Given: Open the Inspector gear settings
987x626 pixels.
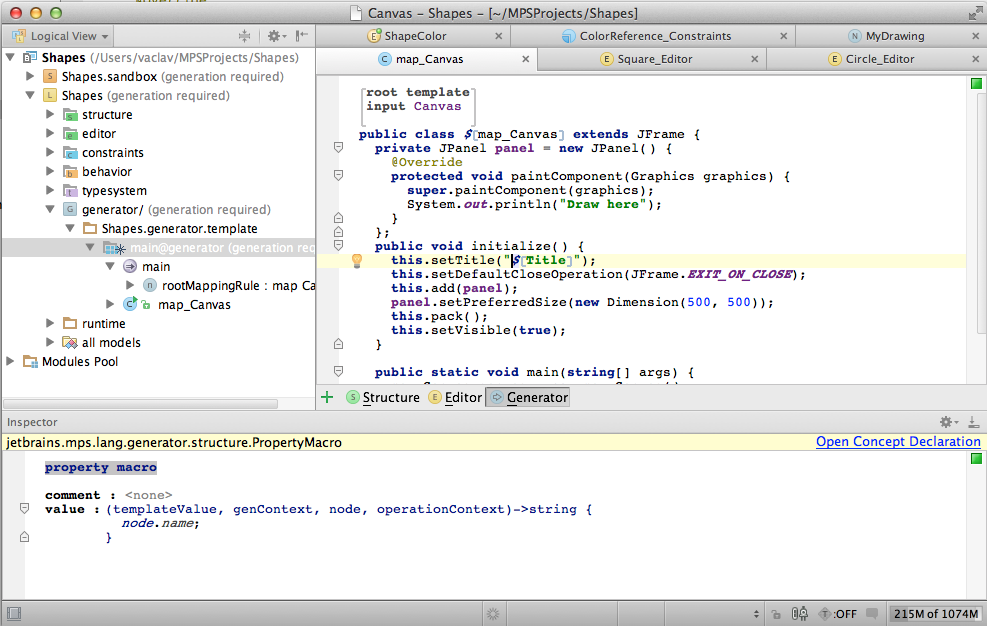Looking at the screenshot, I should (946, 422).
